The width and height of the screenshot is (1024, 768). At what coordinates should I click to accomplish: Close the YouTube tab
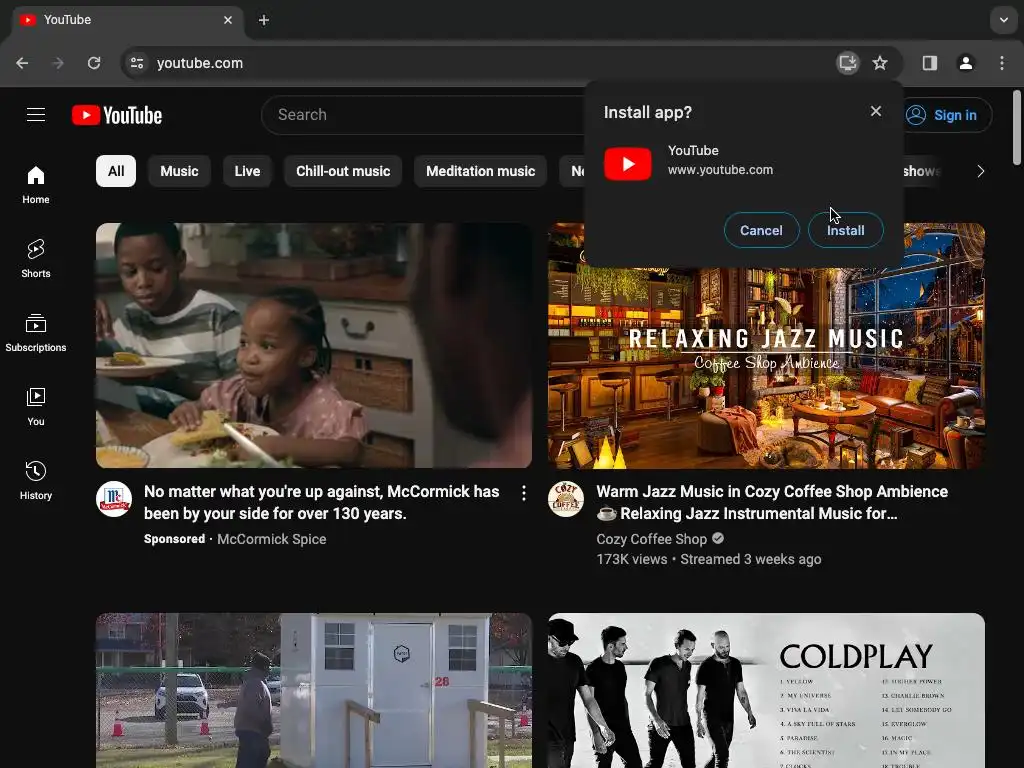click(228, 20)
